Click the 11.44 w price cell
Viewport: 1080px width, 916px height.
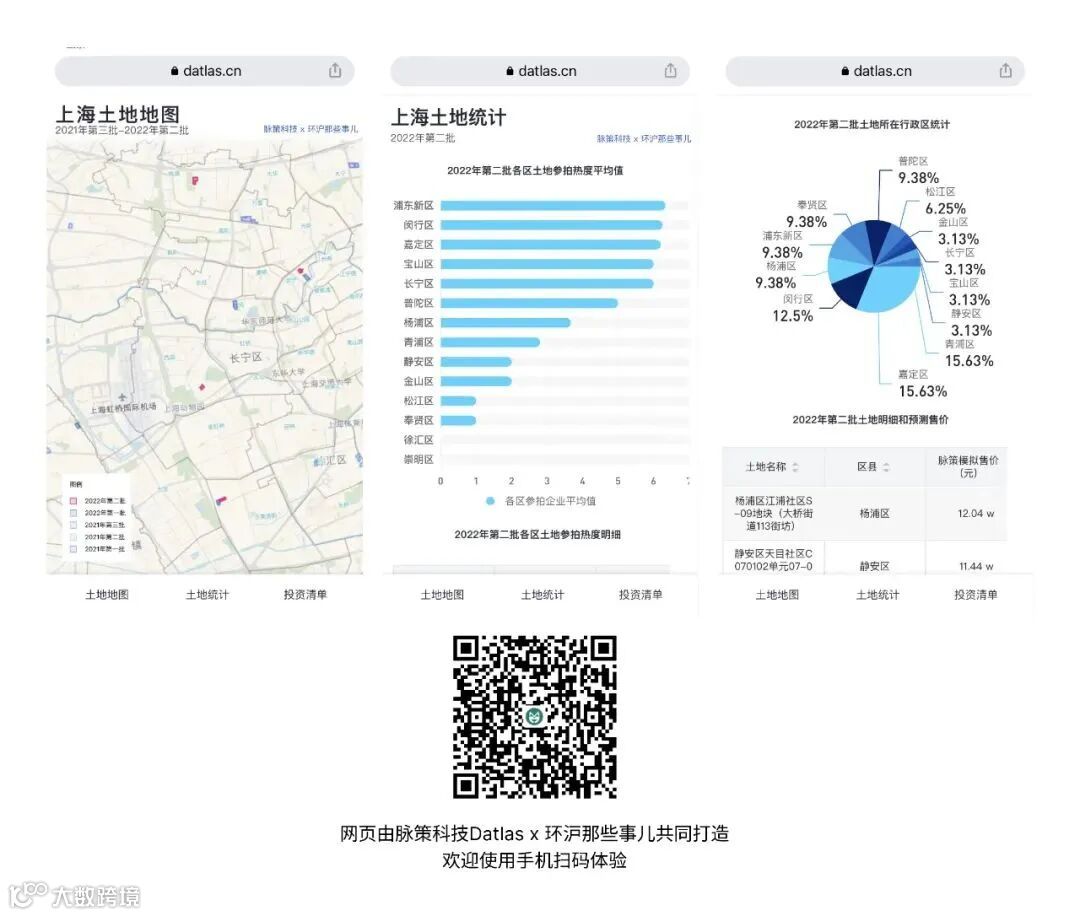(976, 566)
